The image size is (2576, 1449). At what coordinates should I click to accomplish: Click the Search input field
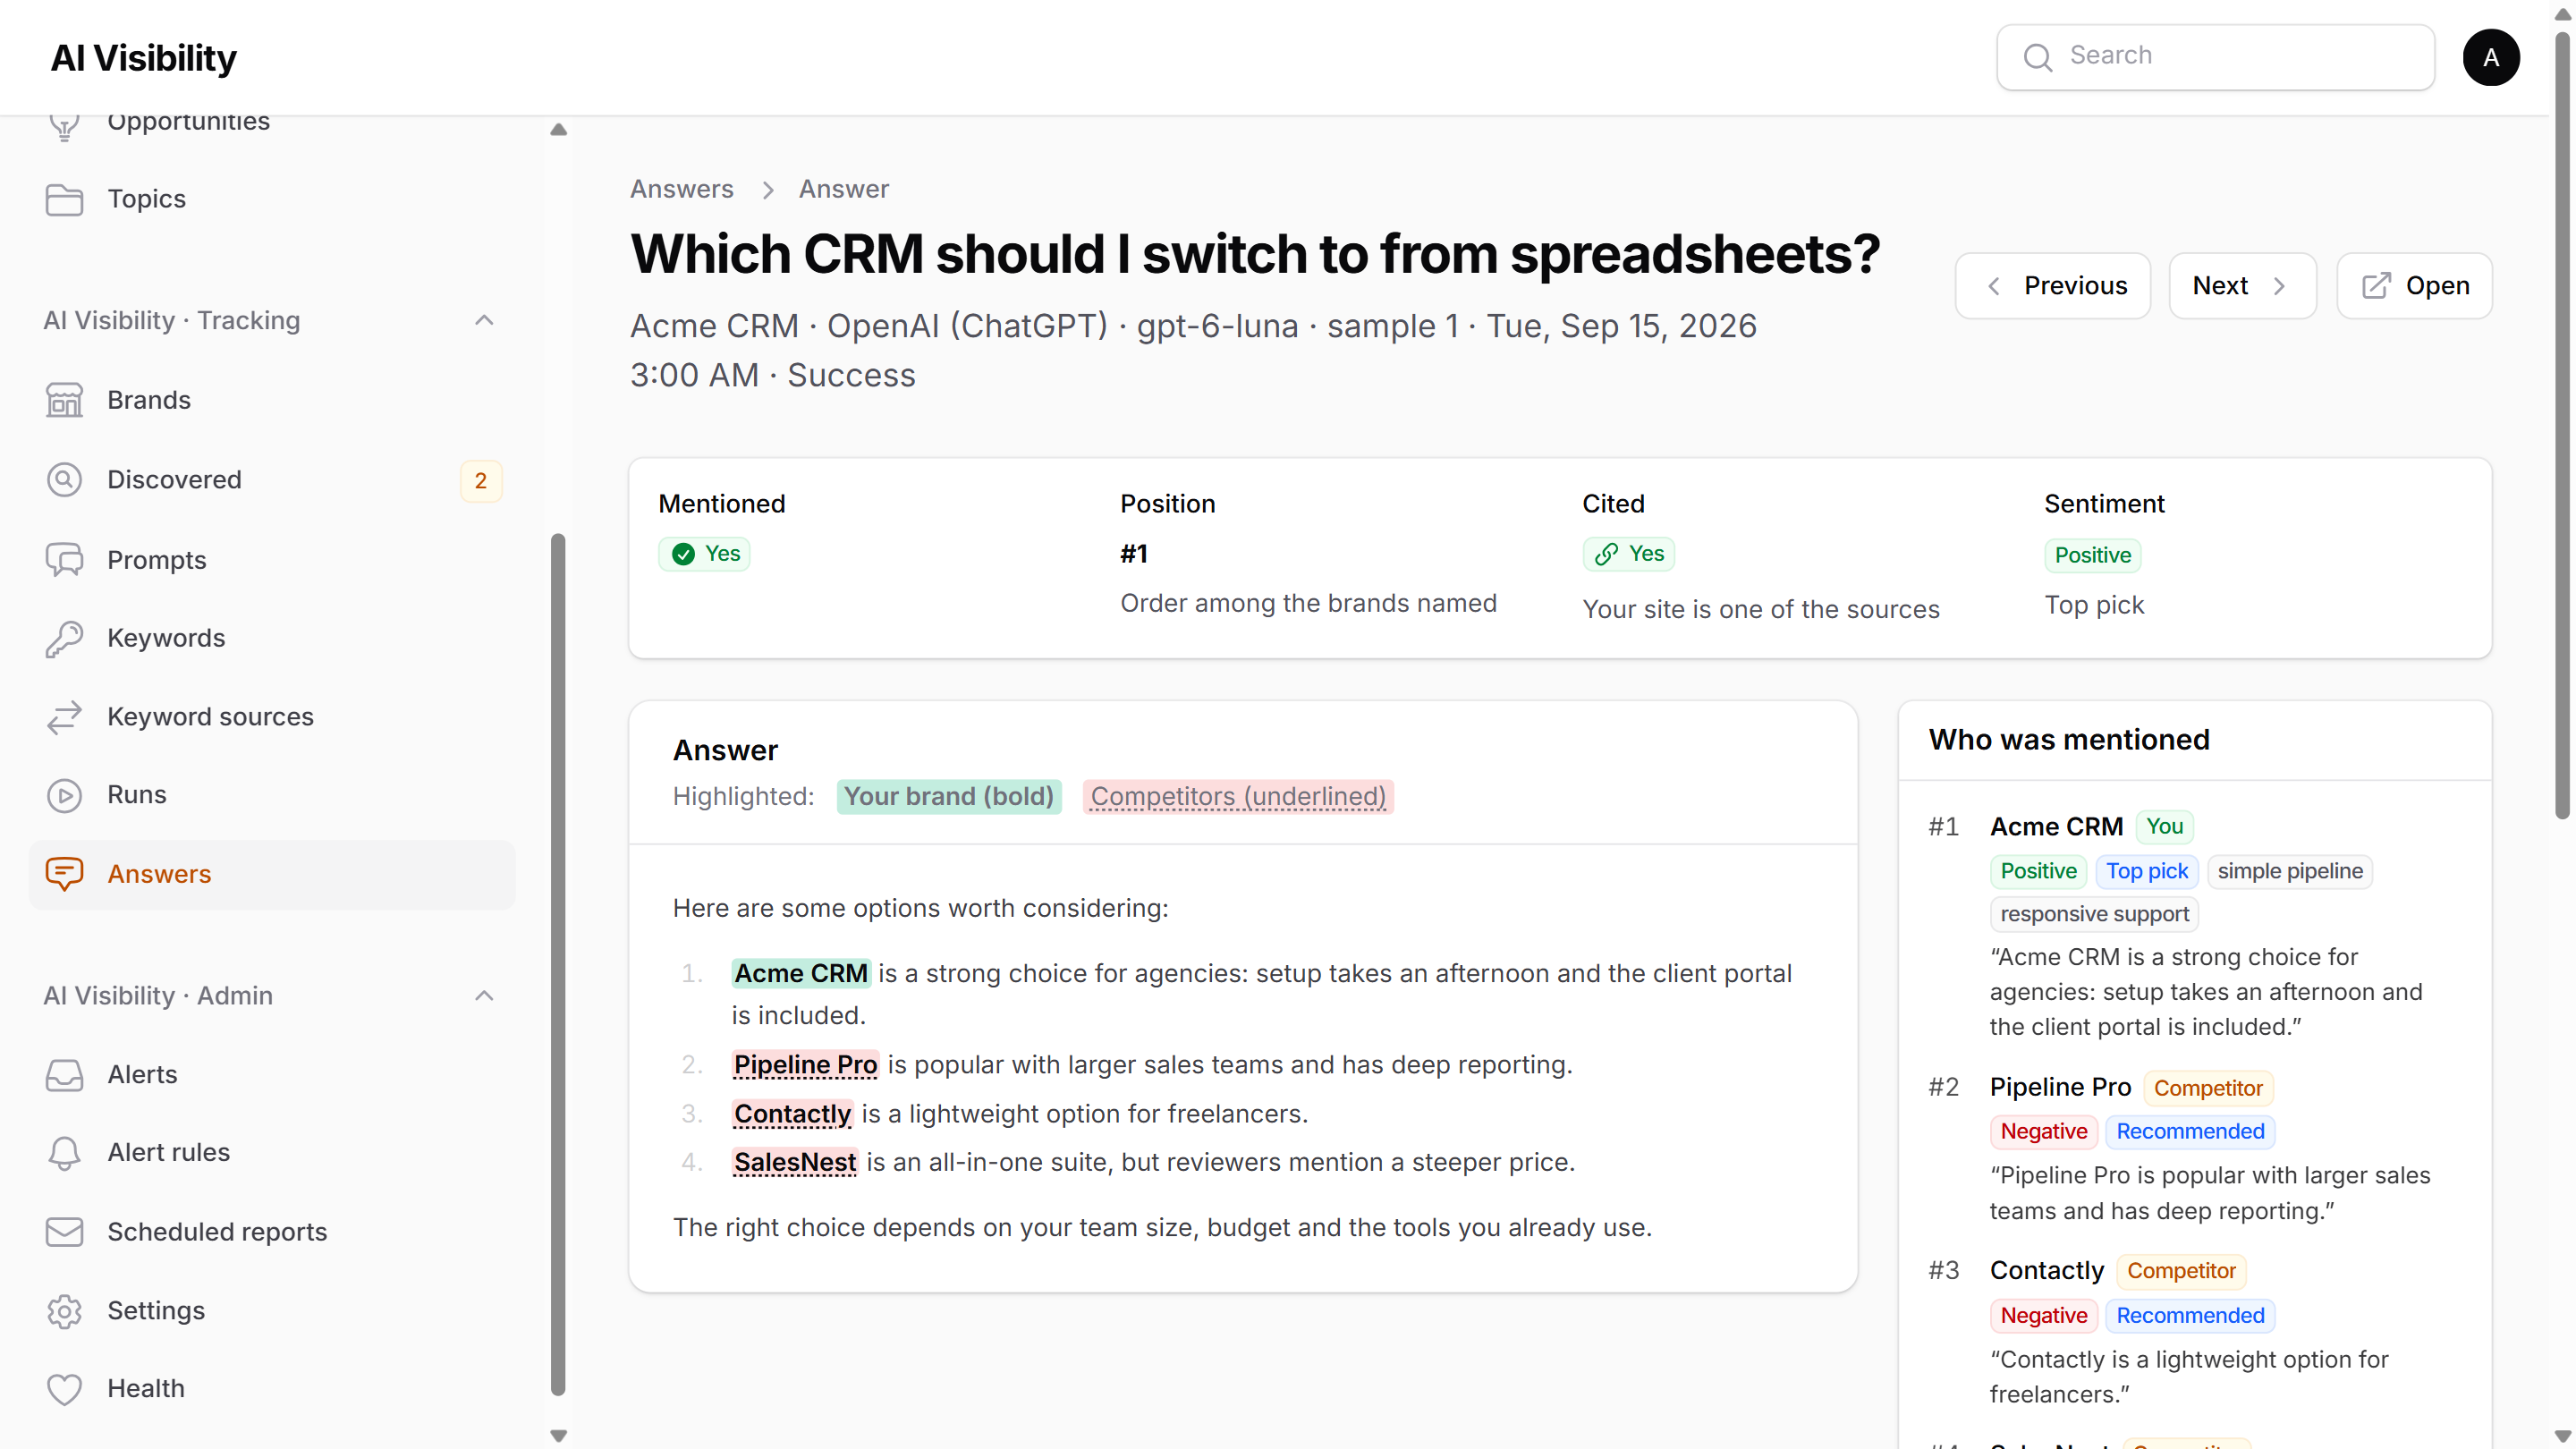(2215, 57)
